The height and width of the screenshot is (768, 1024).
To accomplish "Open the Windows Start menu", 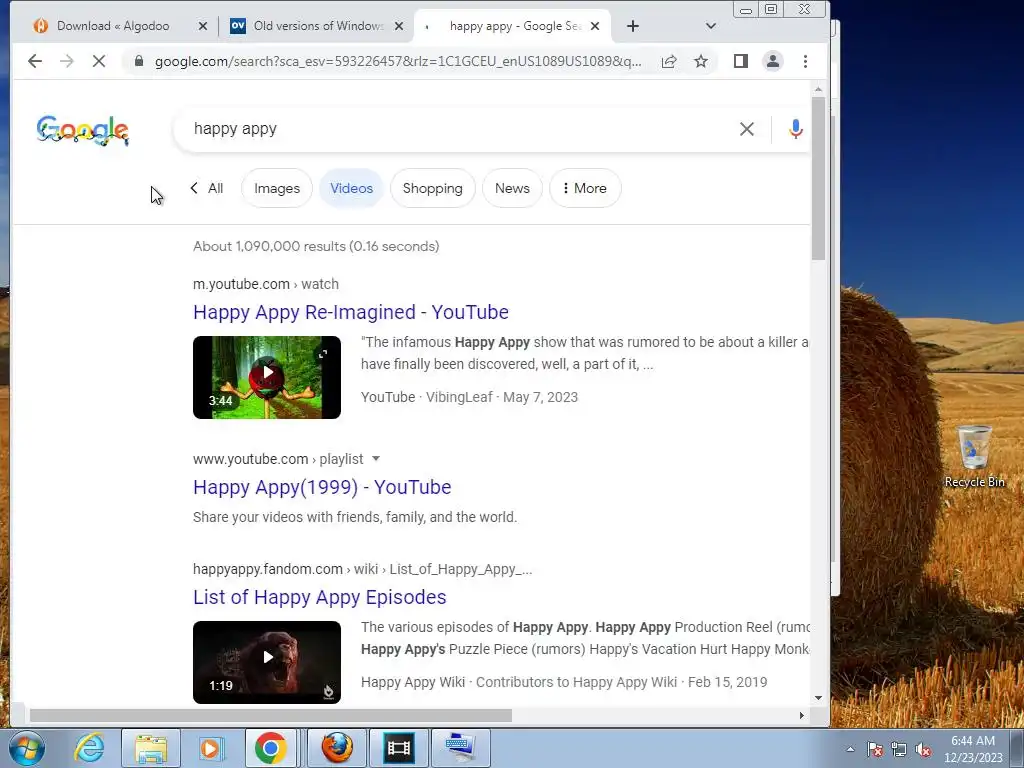I will (x=27, y=748).
